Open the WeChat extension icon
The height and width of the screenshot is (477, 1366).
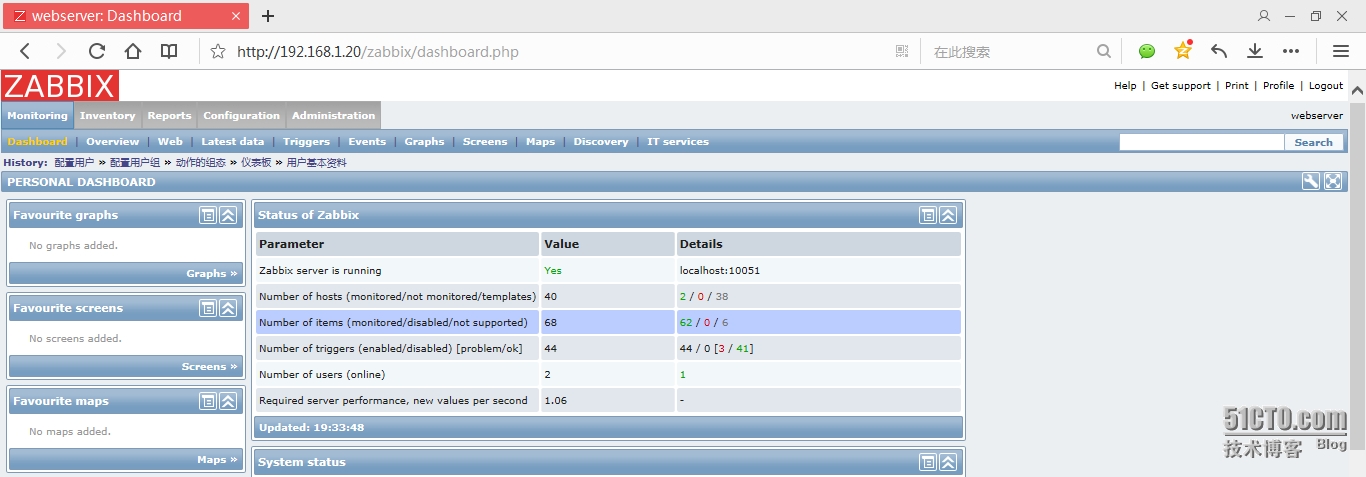(1147, 51)
